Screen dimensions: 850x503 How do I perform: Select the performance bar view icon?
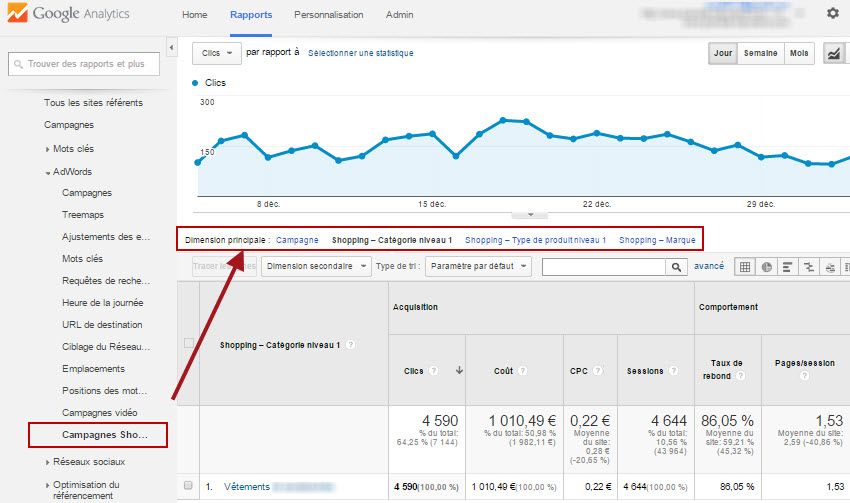[x=787, y=267]
